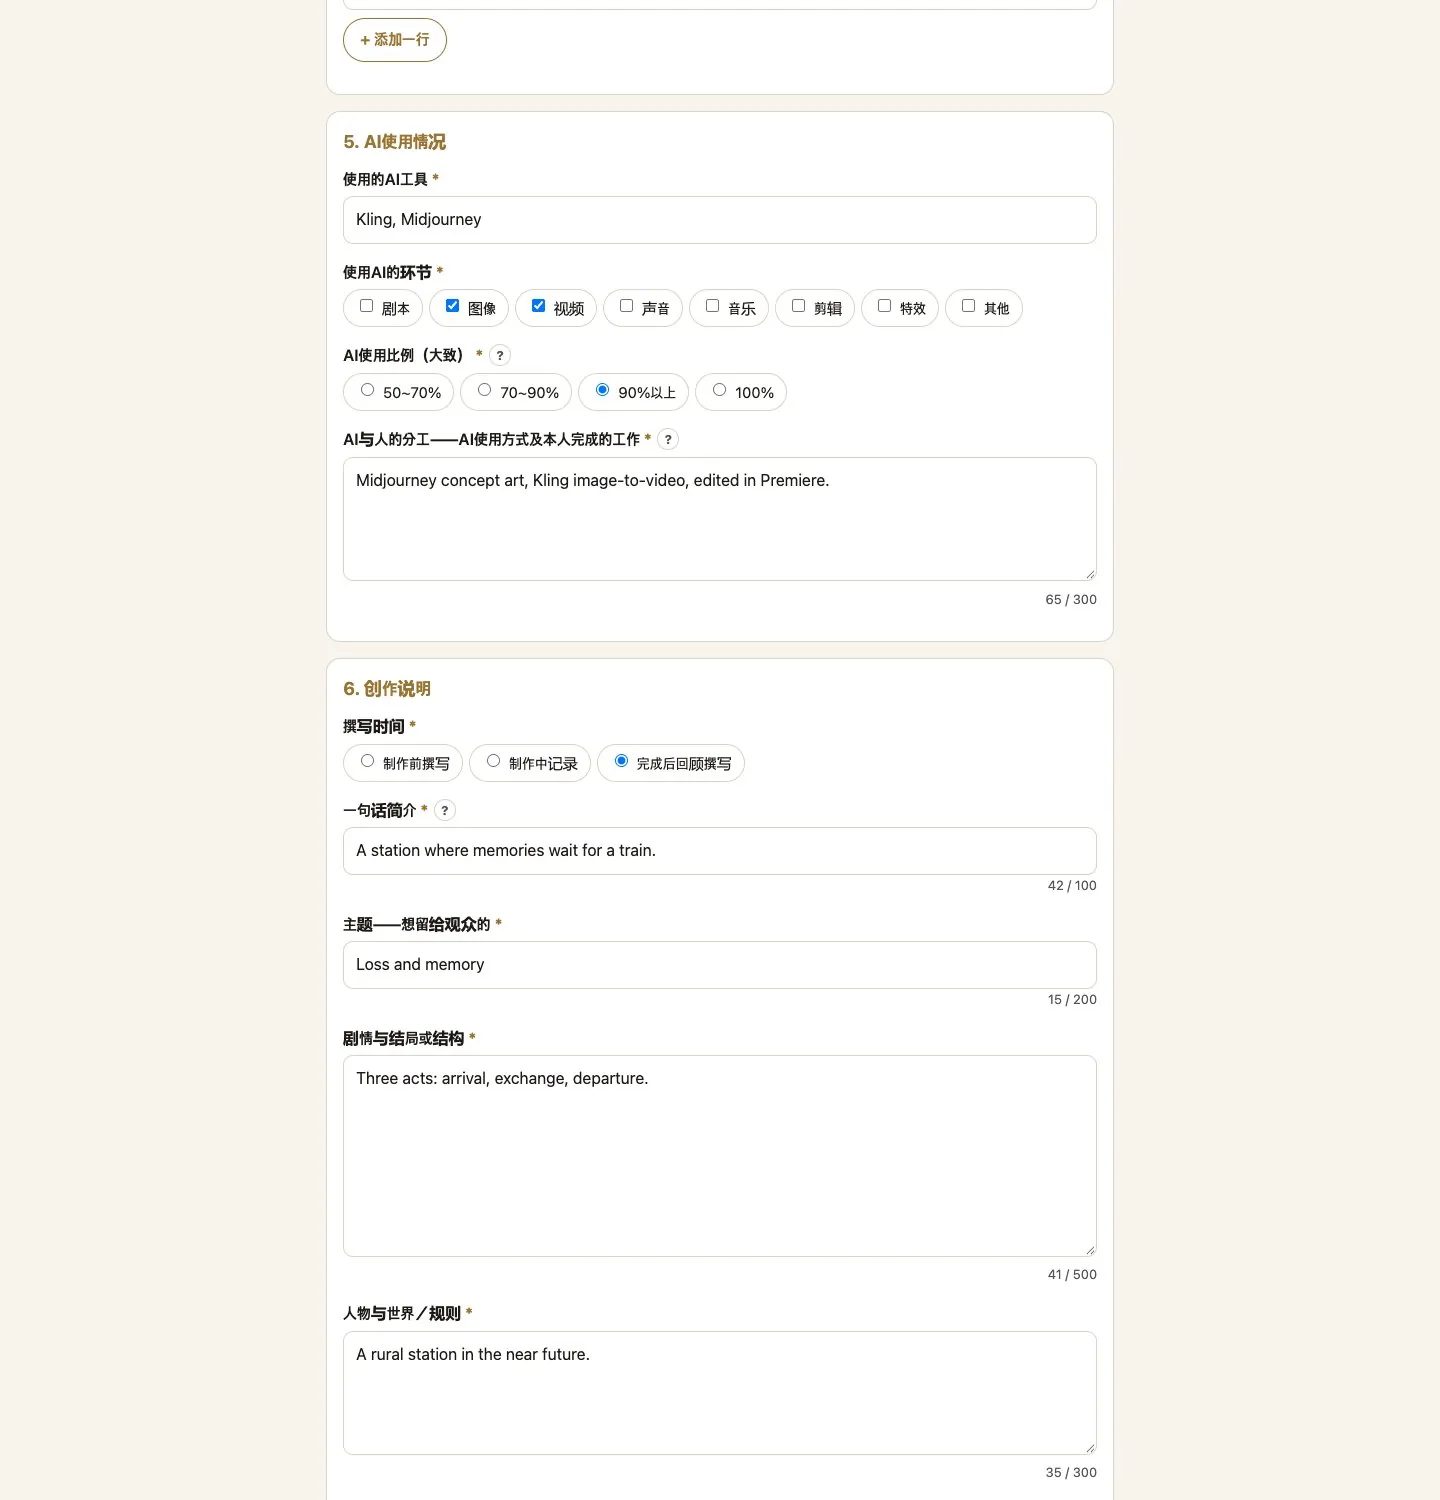Viewport: 1440px width, 1500px height.
Task: Click the 5. AI使用情况 section heading
Action: click(395, 142)
